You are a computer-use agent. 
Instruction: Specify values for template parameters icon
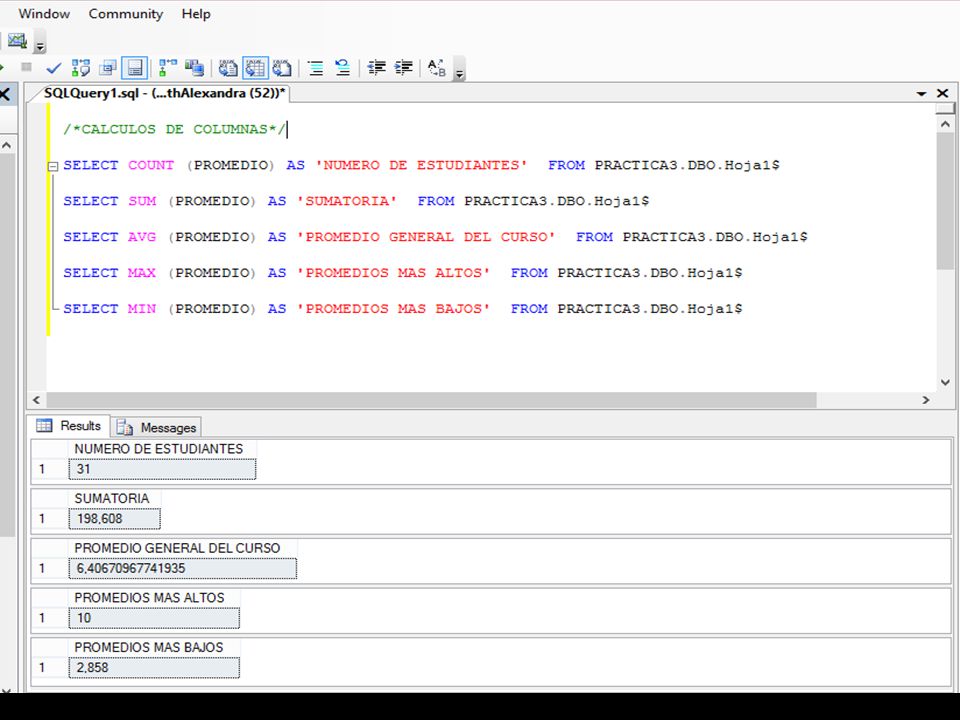tap(437, 68)
